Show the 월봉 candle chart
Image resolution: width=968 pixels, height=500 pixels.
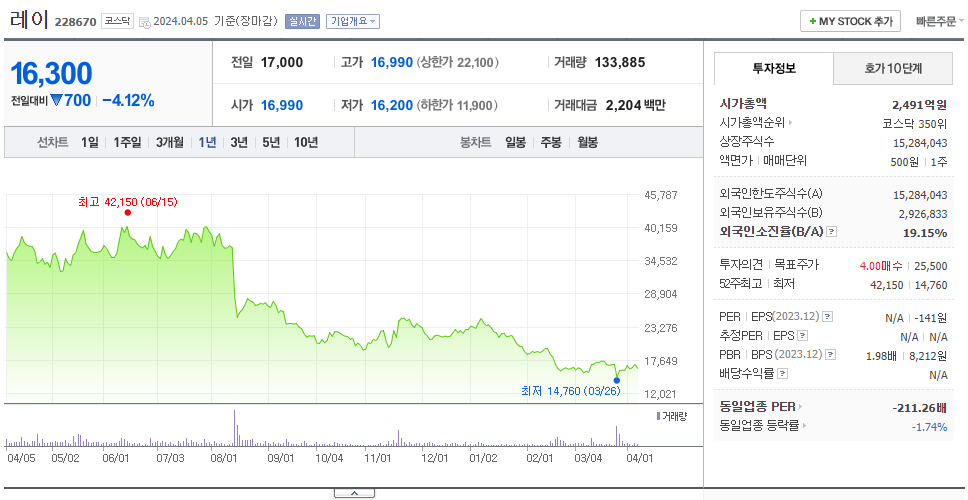click(x=588, y=143)
